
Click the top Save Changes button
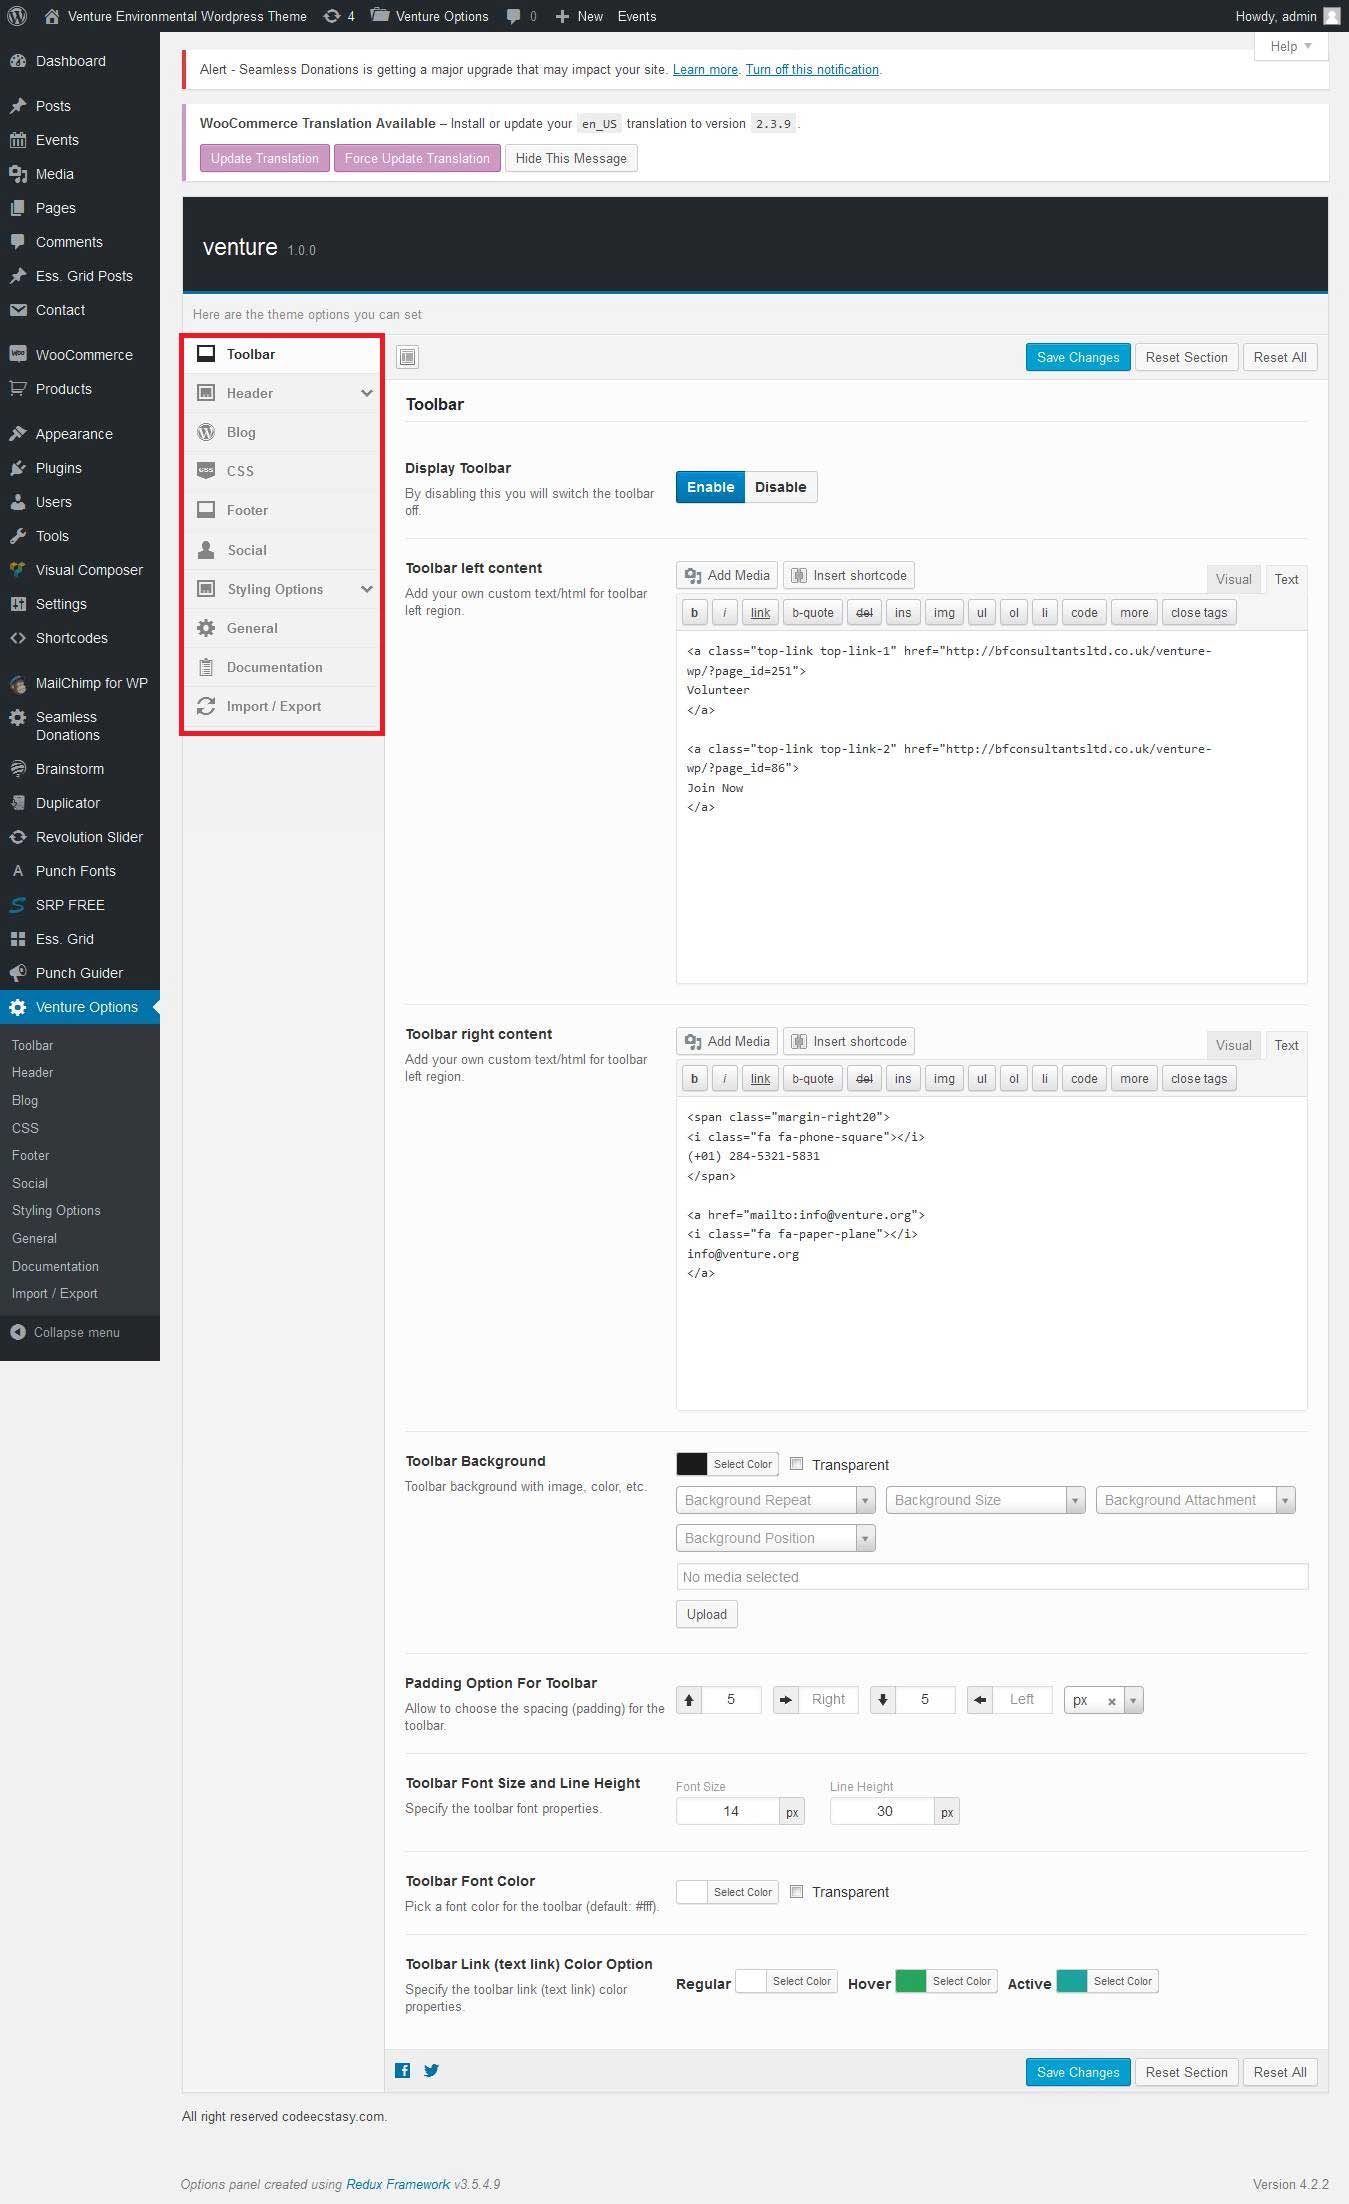click(x=1077, y=357)
